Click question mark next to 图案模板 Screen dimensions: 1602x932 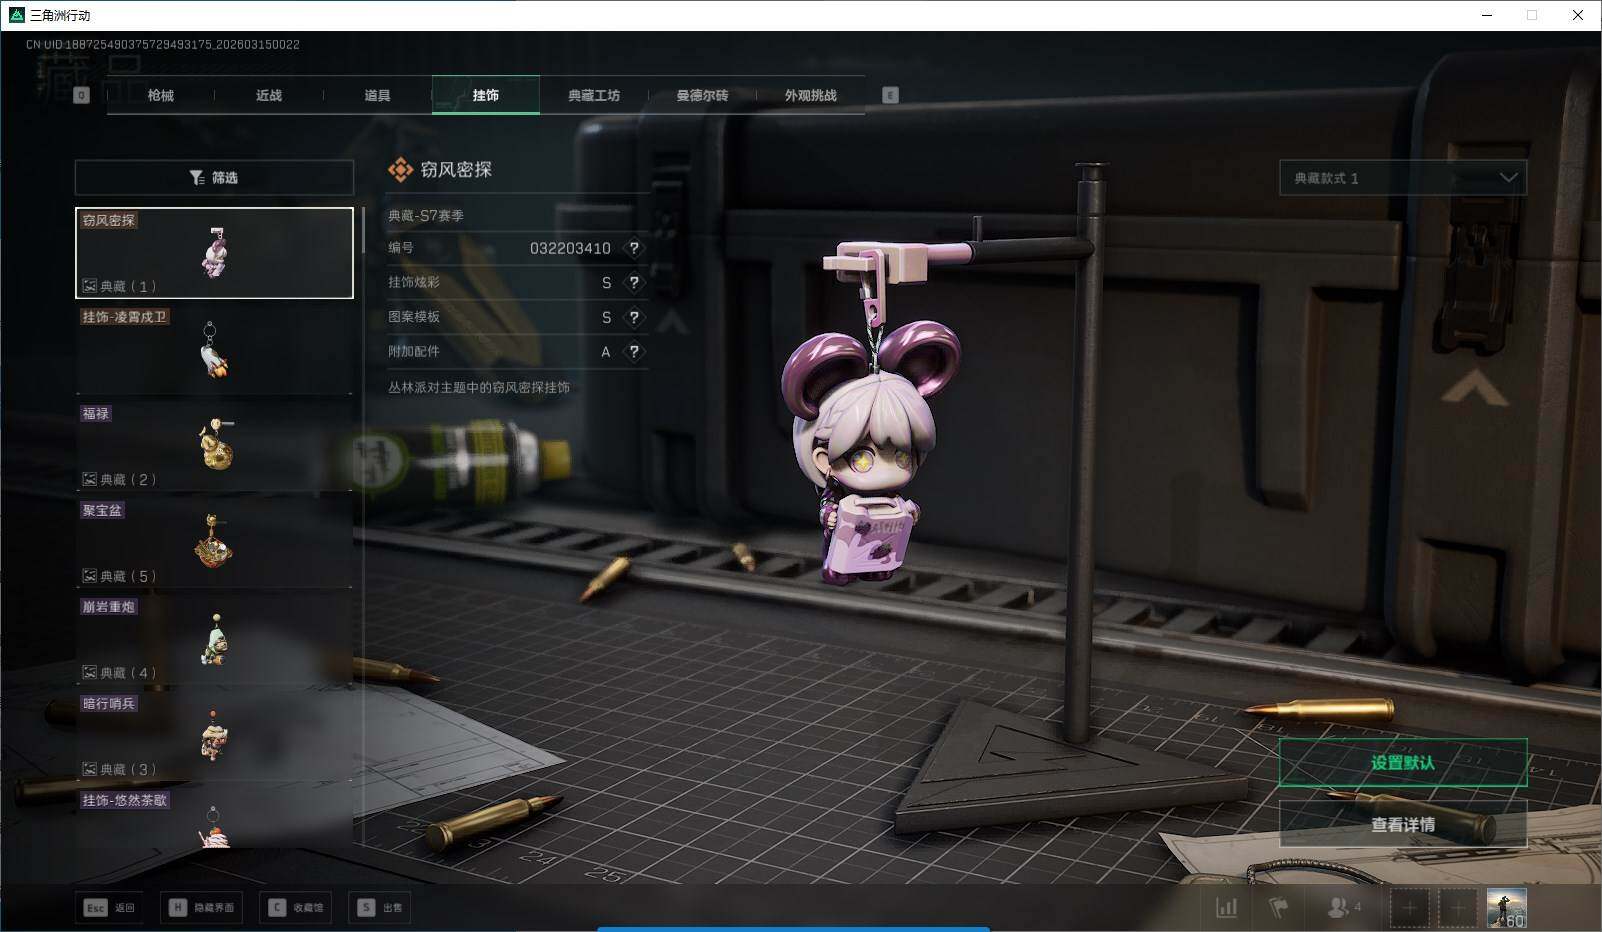[634, 317]
